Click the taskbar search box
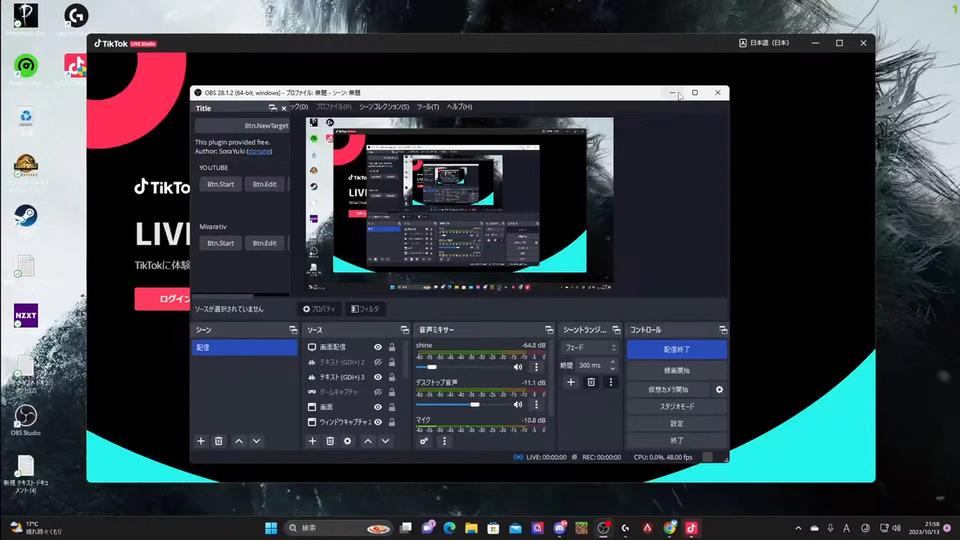Image resolution: width=960 pixels, height=540 pixels. (x=338, y=528)
